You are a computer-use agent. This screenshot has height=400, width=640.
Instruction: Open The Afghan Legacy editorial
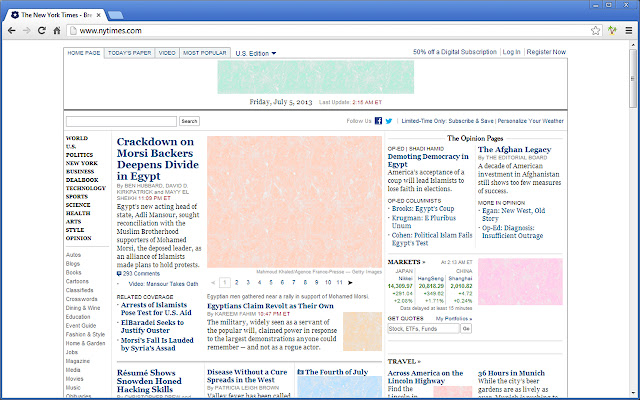(x=514, y=149)
